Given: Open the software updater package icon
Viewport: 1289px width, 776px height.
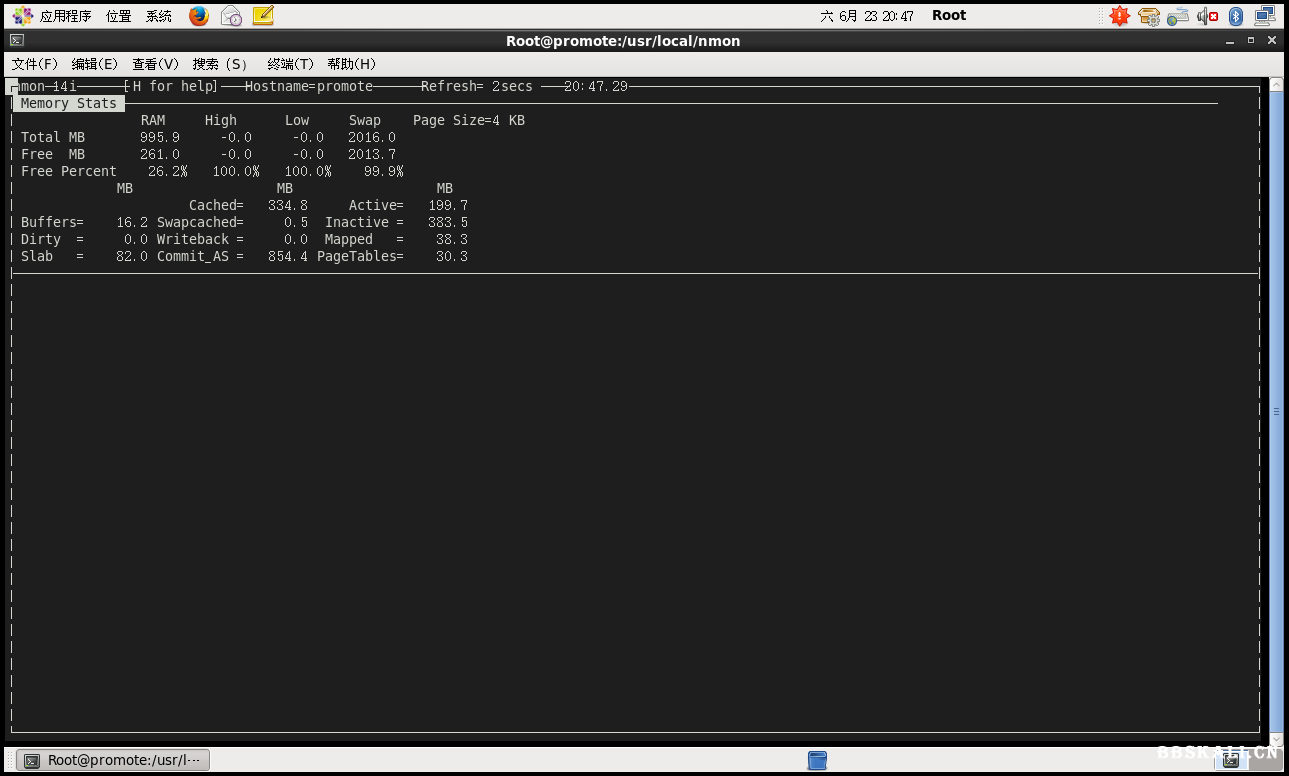Looking at the screenshot, I should tap(1149, 15).
